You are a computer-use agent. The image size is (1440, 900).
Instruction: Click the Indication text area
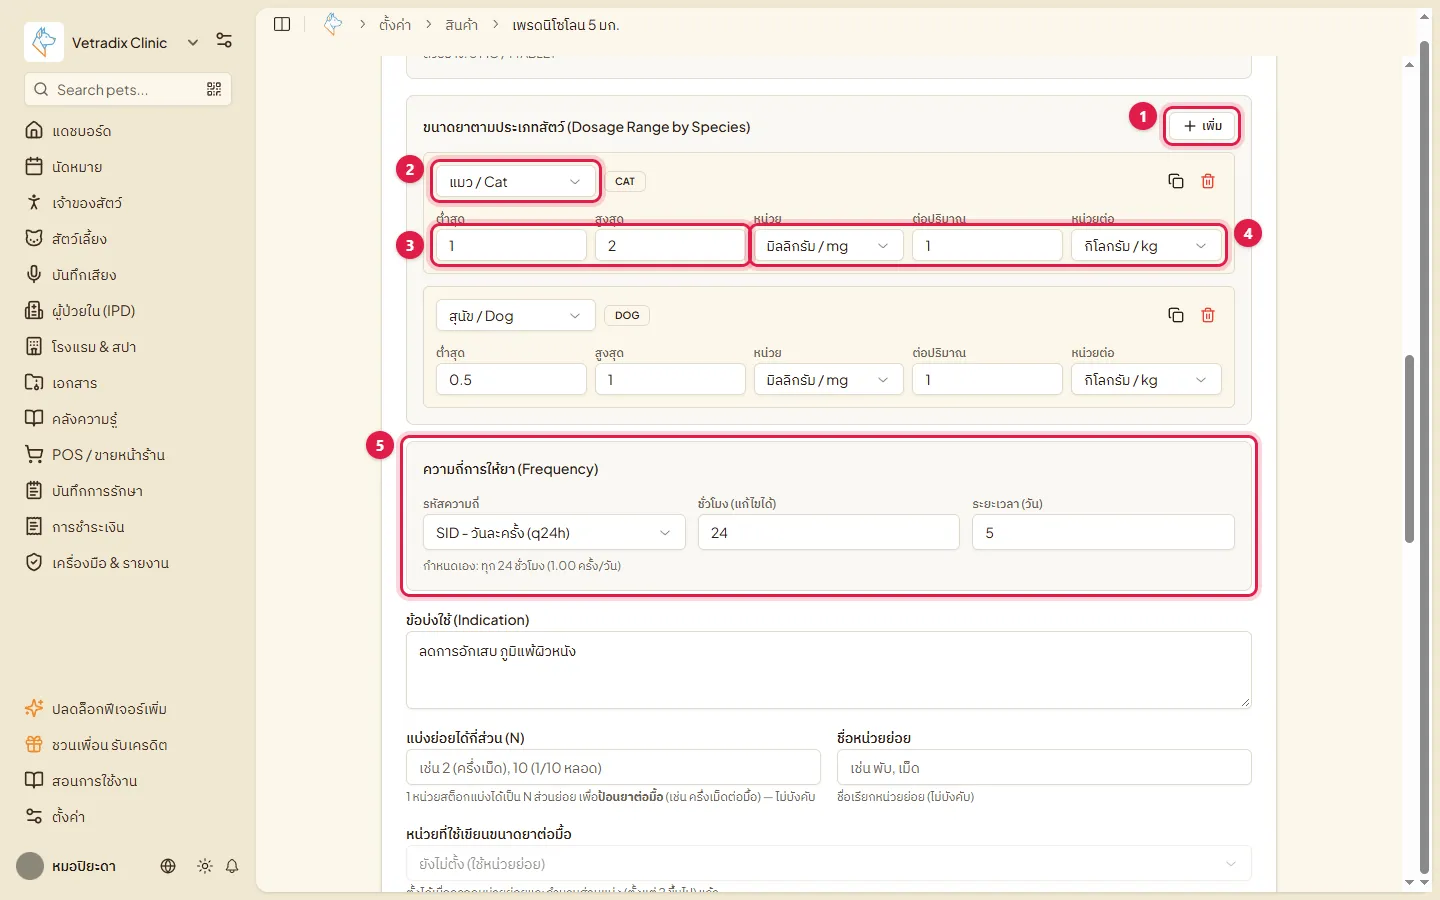click(829, 670)
